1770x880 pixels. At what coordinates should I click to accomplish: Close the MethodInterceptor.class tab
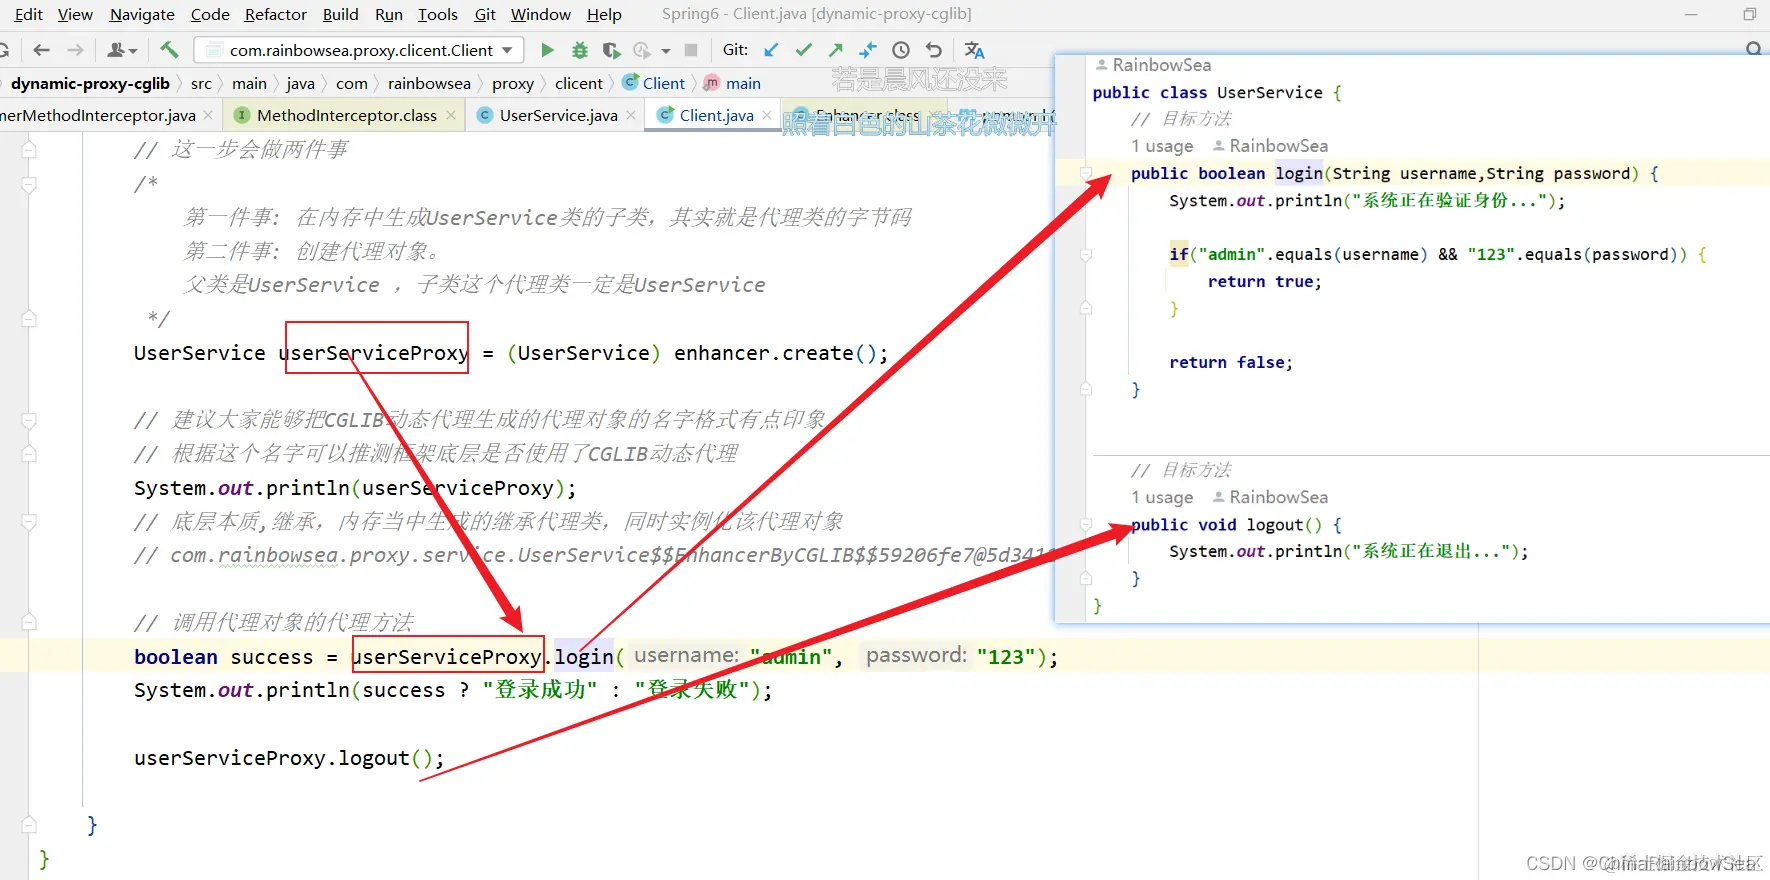tap(451, 115)
